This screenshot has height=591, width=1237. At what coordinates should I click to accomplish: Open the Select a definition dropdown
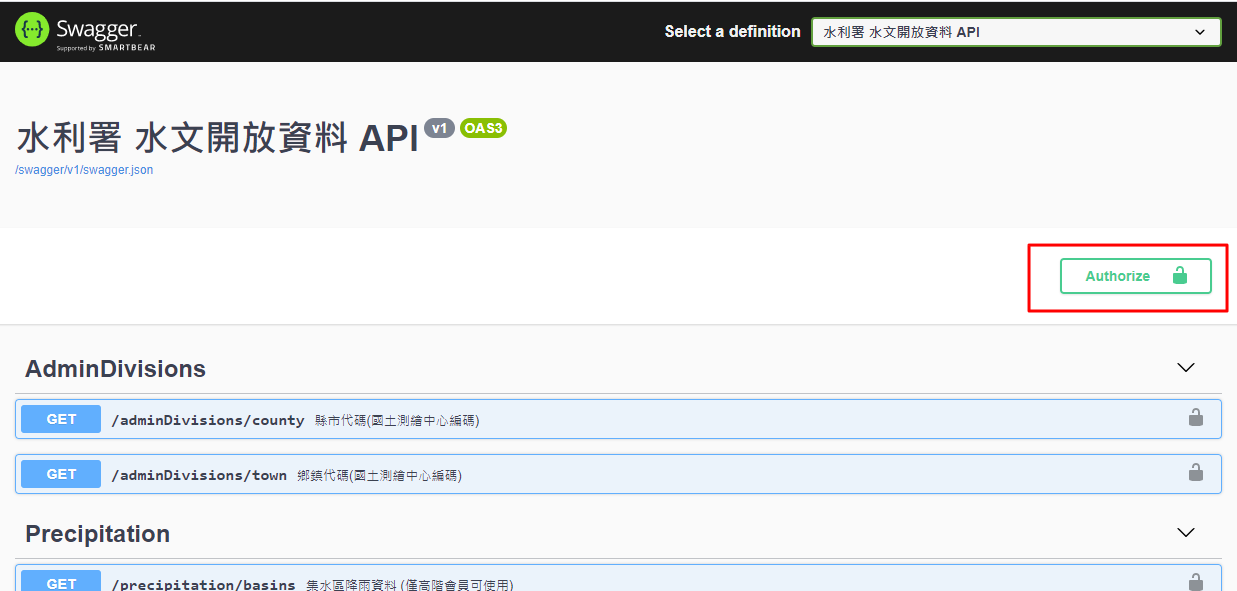click(1015, 32)
